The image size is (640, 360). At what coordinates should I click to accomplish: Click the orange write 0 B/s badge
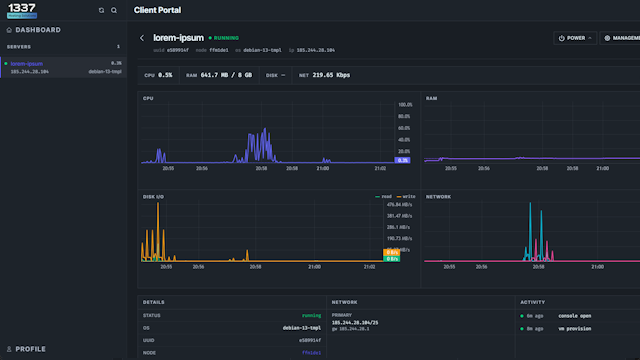pyautogui.click(x=391, y=252)
